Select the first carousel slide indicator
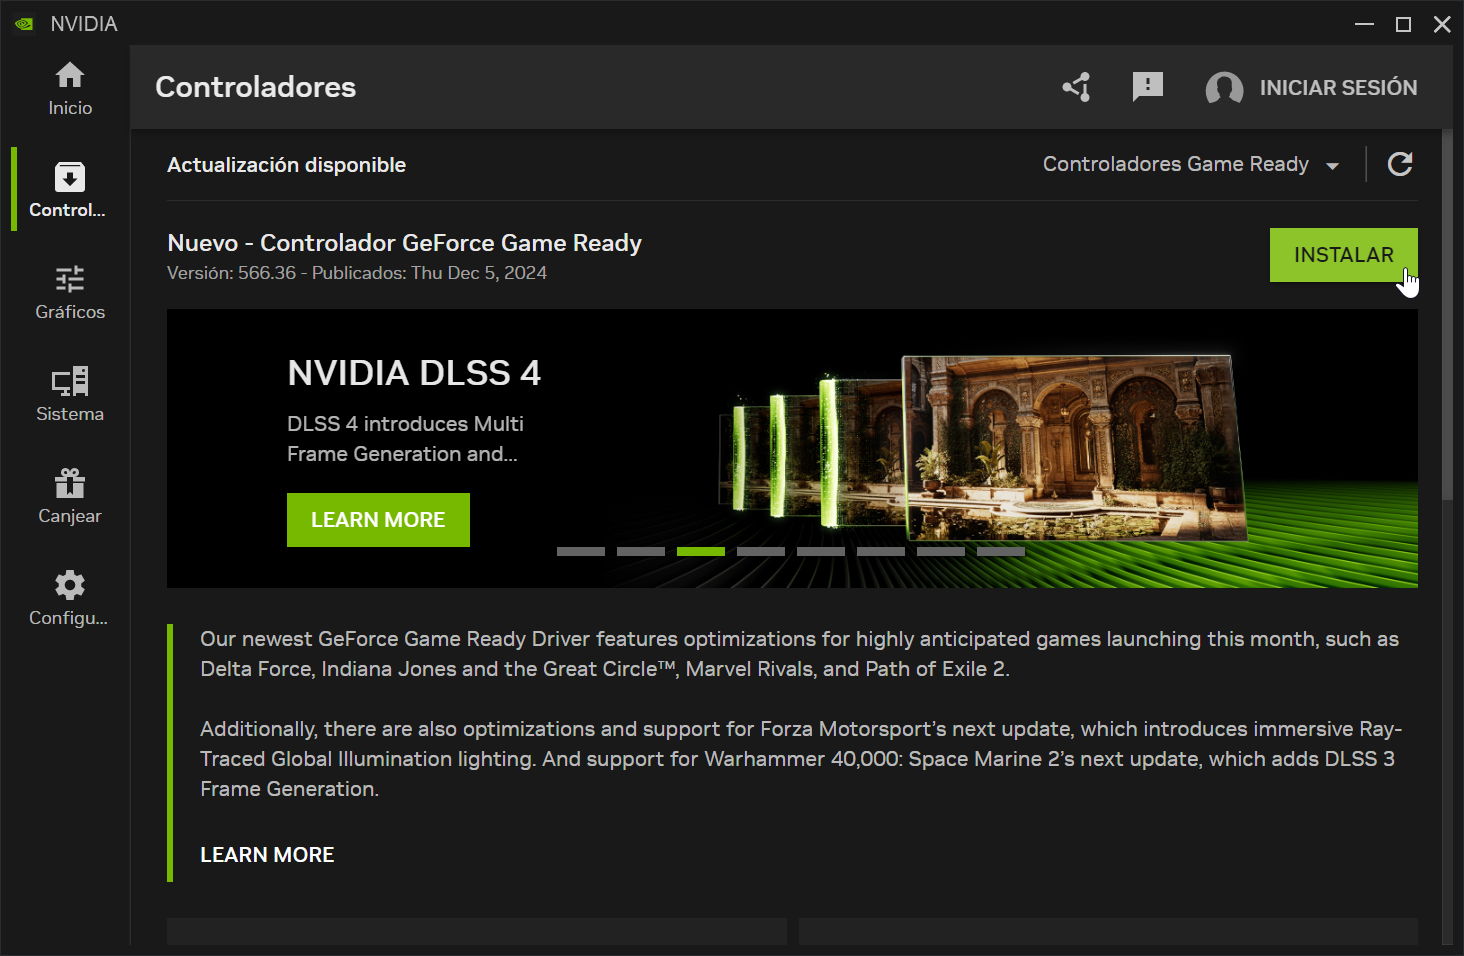Screen dimensions: 1464x956 tap(581, 551)
